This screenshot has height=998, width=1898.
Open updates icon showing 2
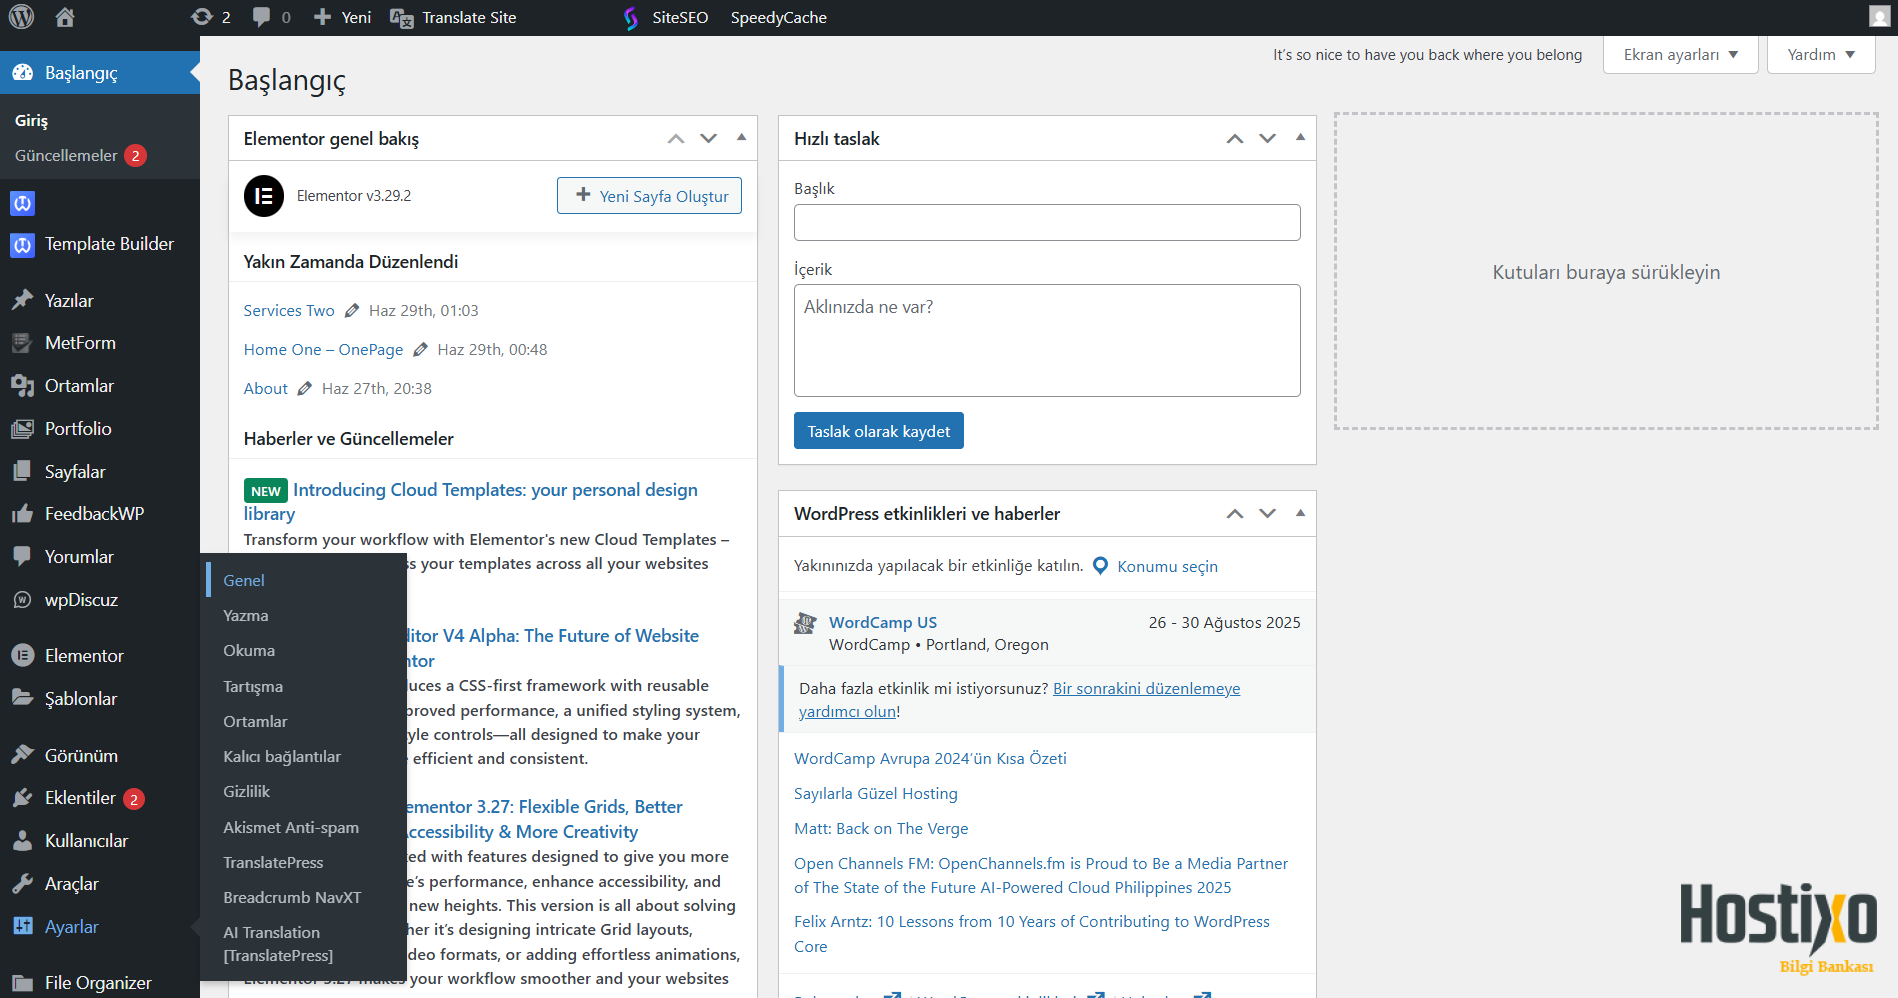point(202,17)
